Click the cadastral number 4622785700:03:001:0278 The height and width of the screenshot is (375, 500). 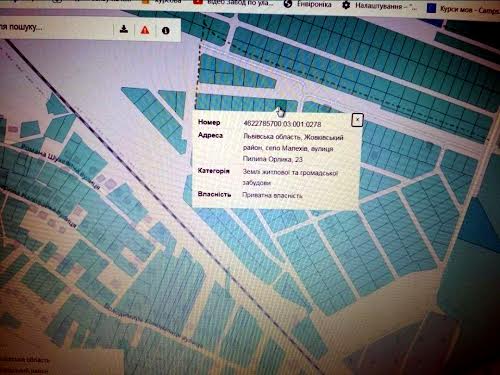pos(282,124)
